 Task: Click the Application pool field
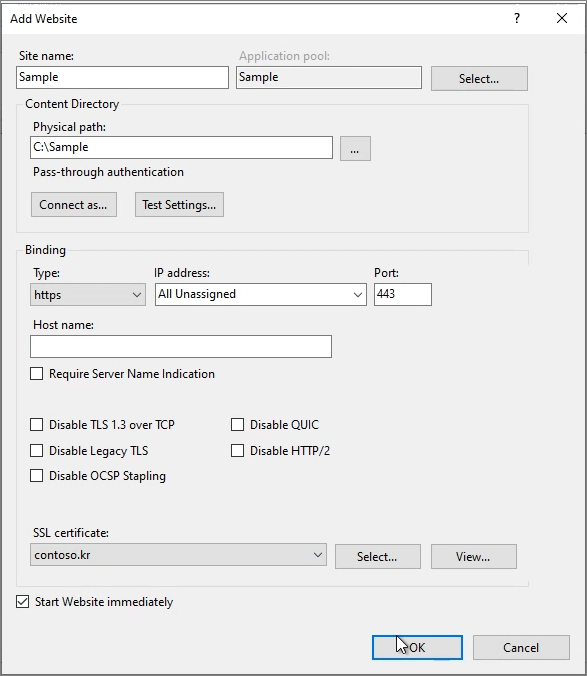(x=329, y=78)
